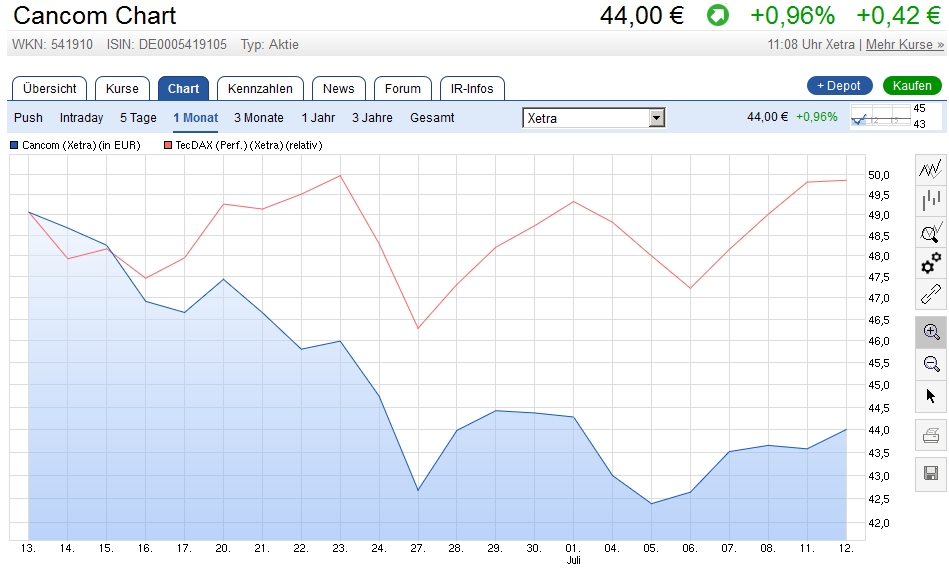Activate the zoom in magnifier

(931, 332)
